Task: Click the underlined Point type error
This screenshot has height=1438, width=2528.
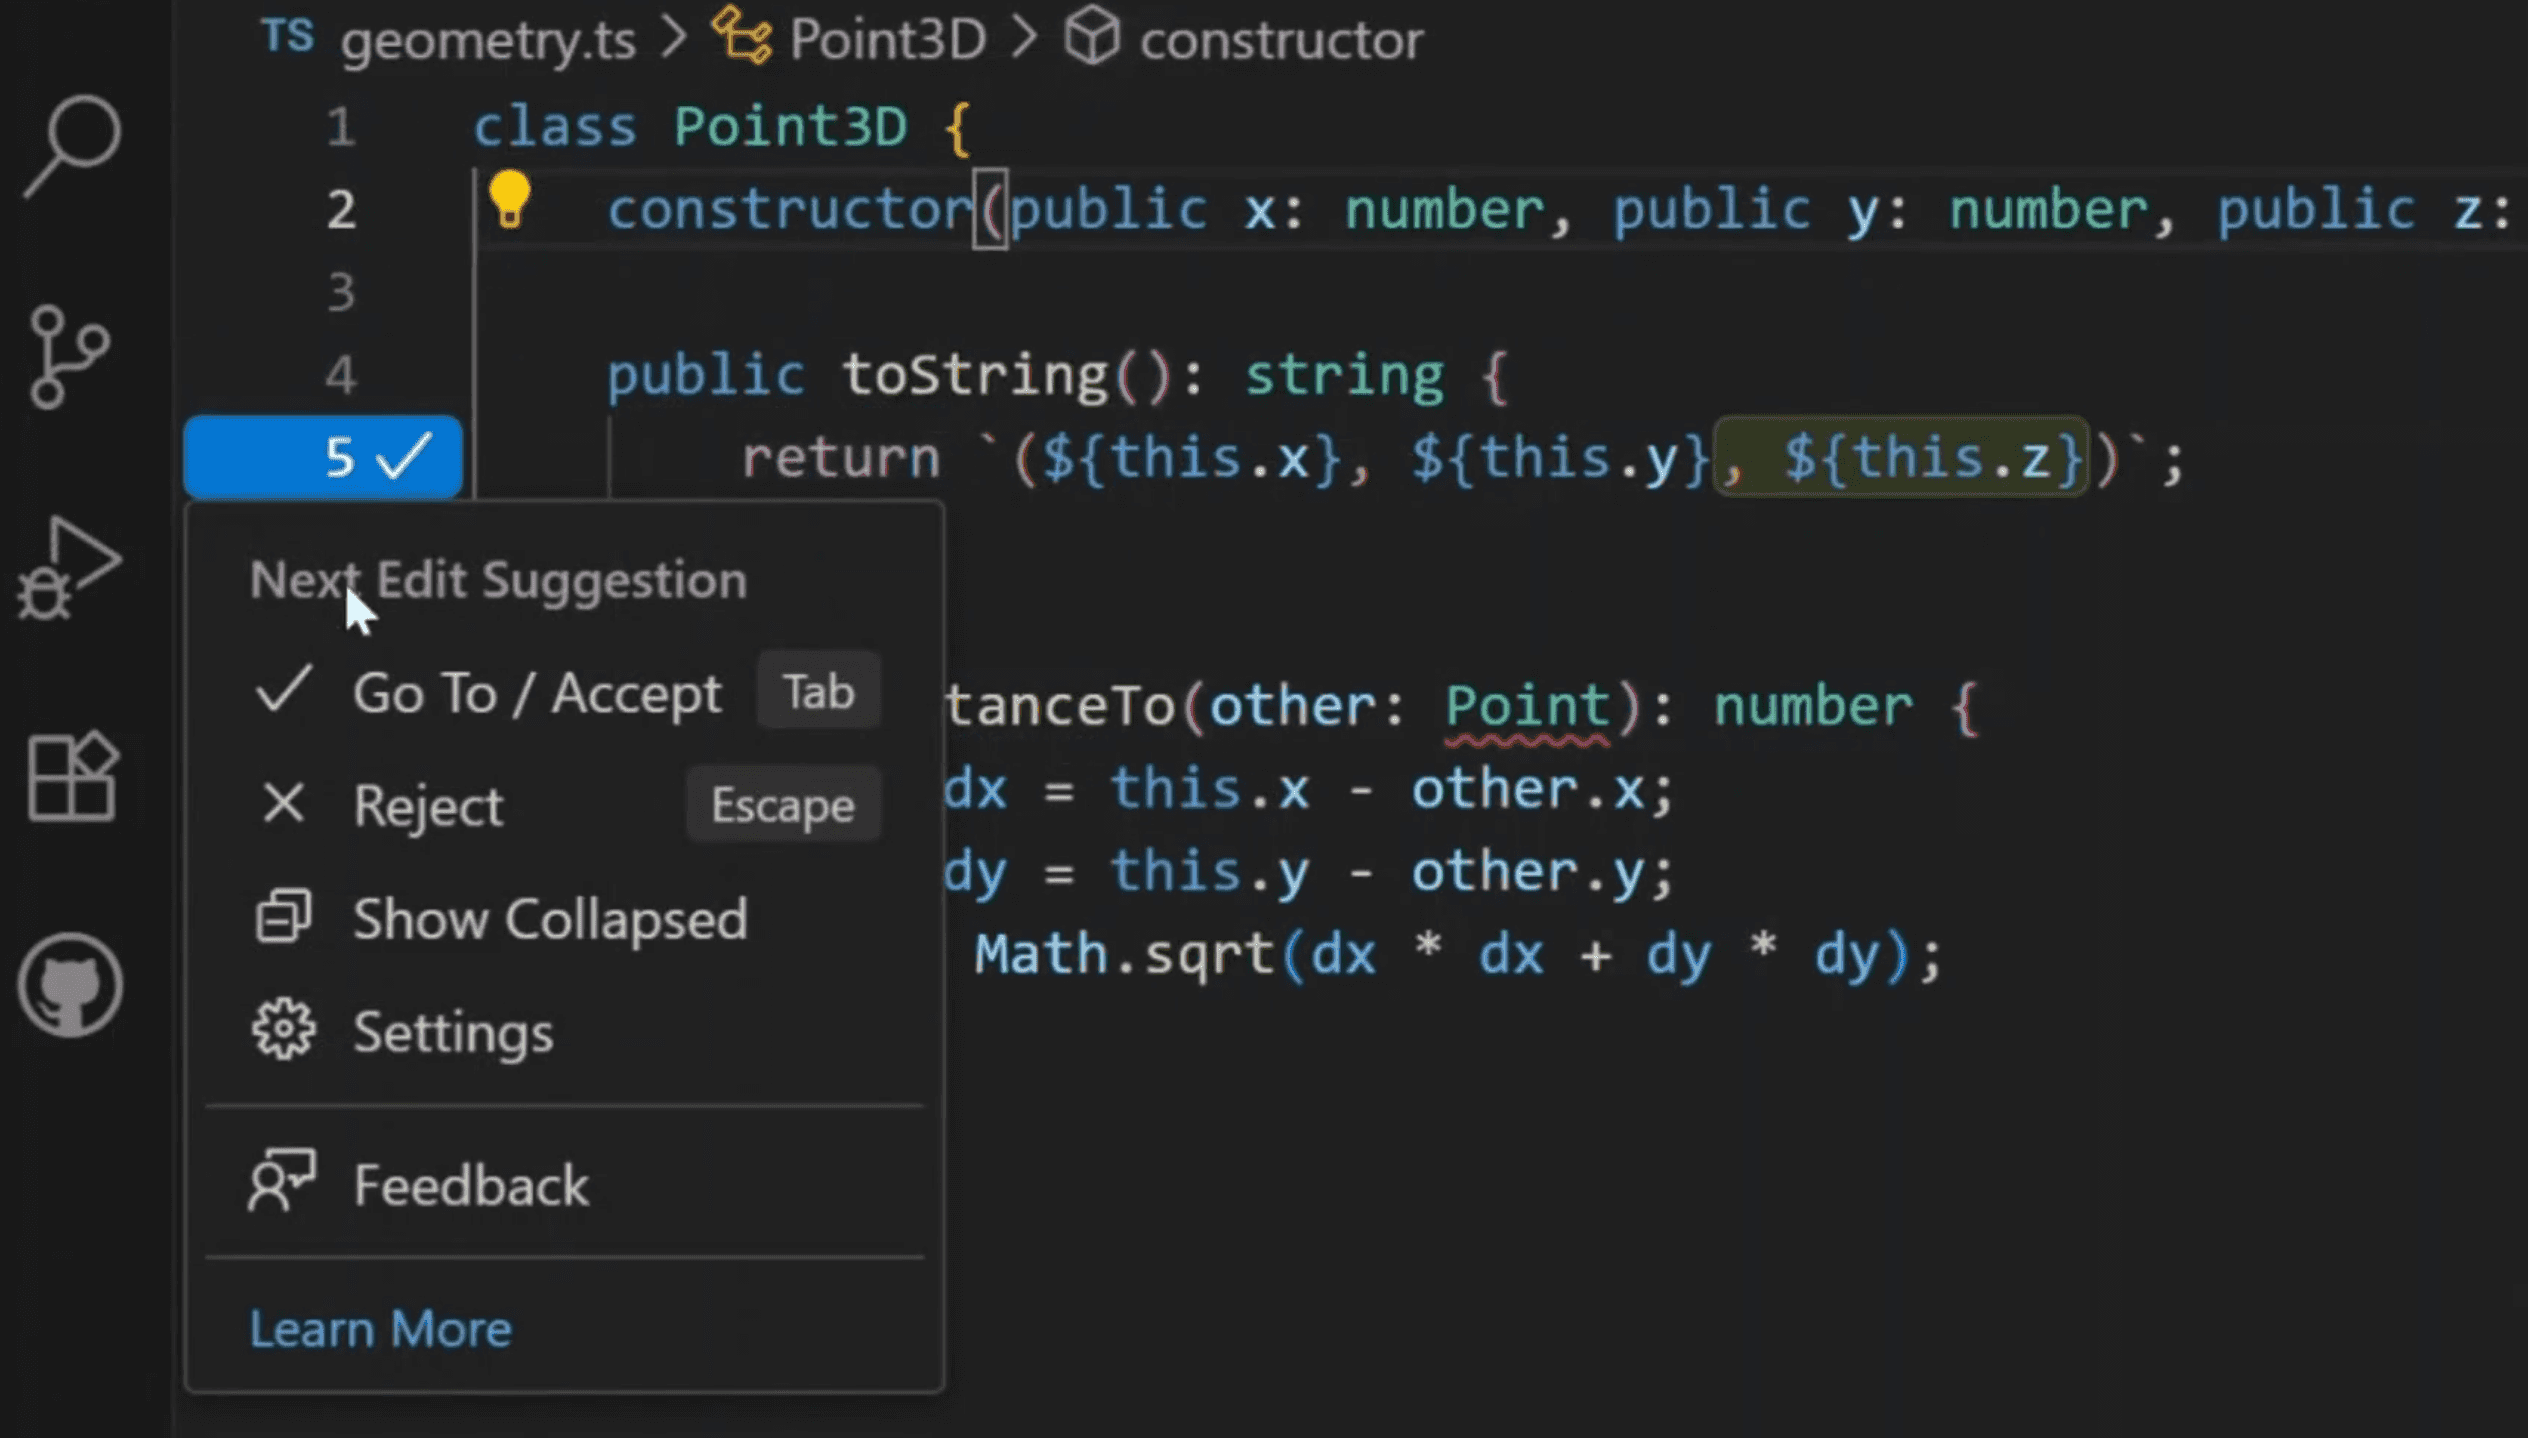Action: [x=1527, y=708]
